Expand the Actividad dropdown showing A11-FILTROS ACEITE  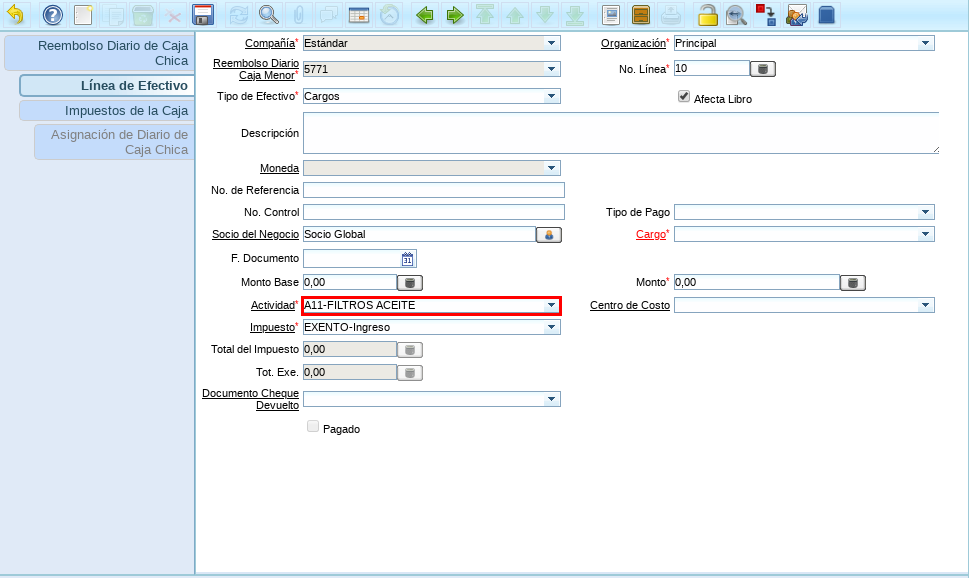point(551,305)
